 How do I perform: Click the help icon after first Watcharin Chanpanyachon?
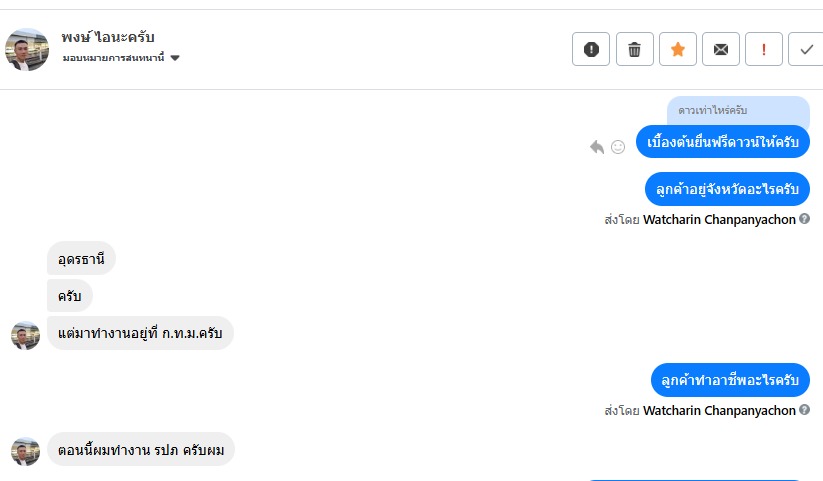pyautogui.click(x=805, y=218)
